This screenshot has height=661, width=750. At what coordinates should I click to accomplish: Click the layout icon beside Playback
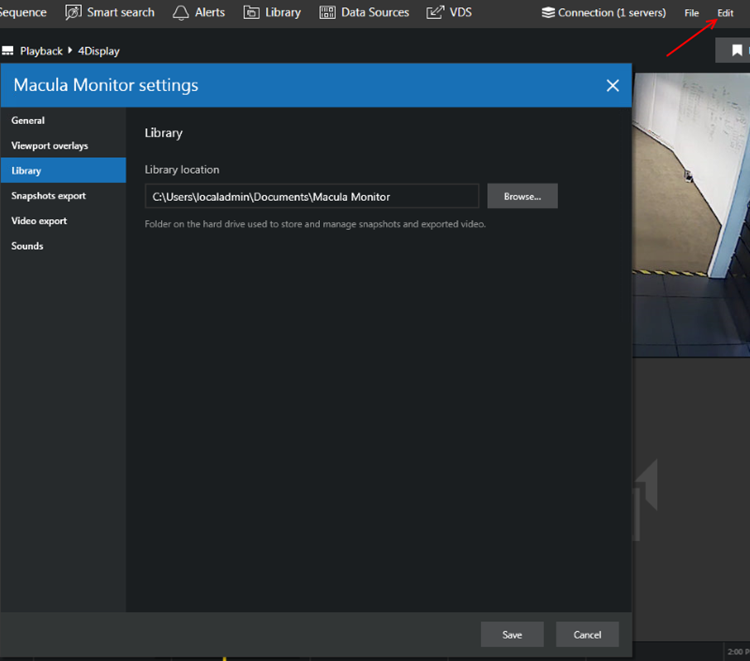tap(8, 51)
